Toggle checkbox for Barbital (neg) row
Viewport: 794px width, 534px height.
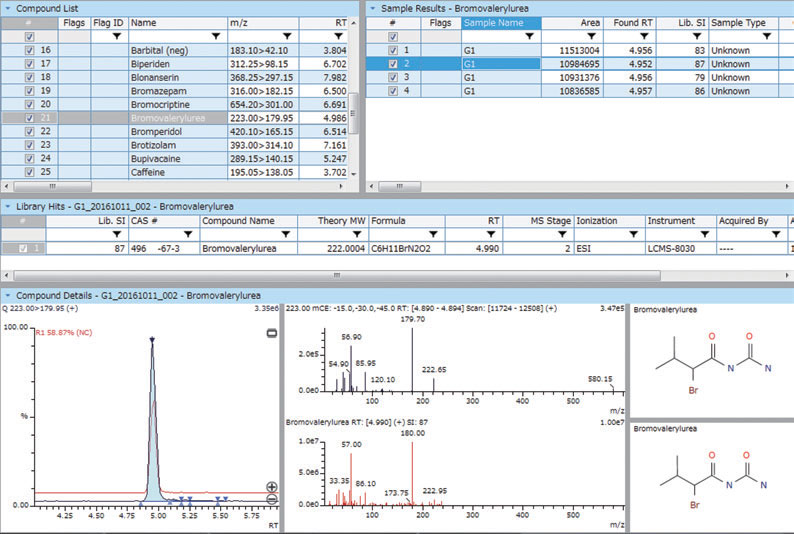click(x=29, y=50)
